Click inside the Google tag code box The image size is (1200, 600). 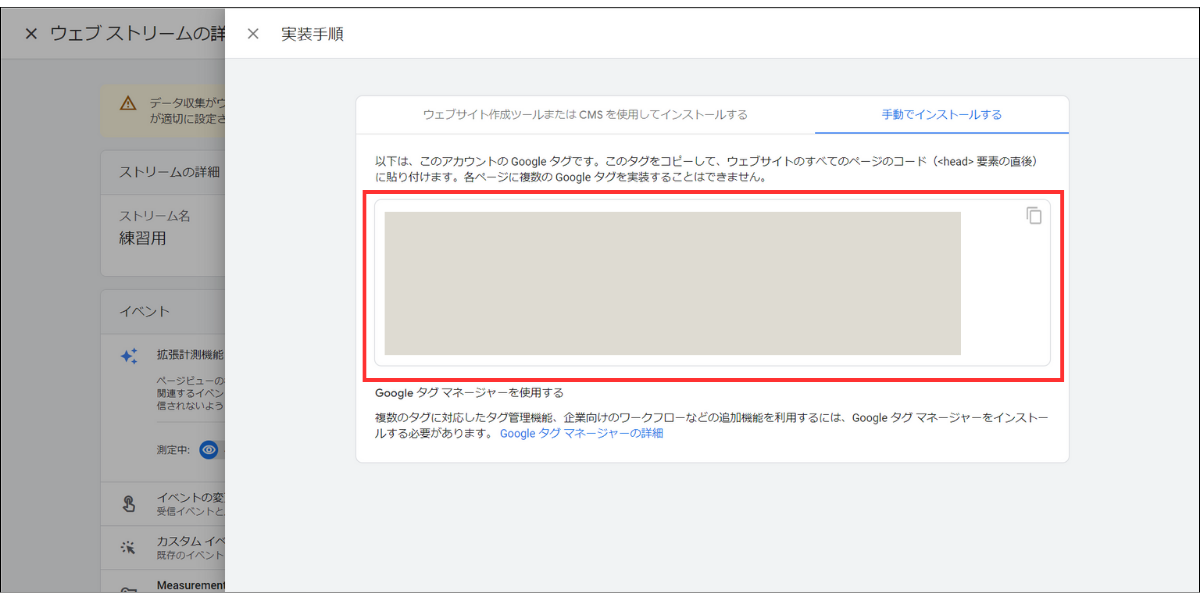pos(712,283)
